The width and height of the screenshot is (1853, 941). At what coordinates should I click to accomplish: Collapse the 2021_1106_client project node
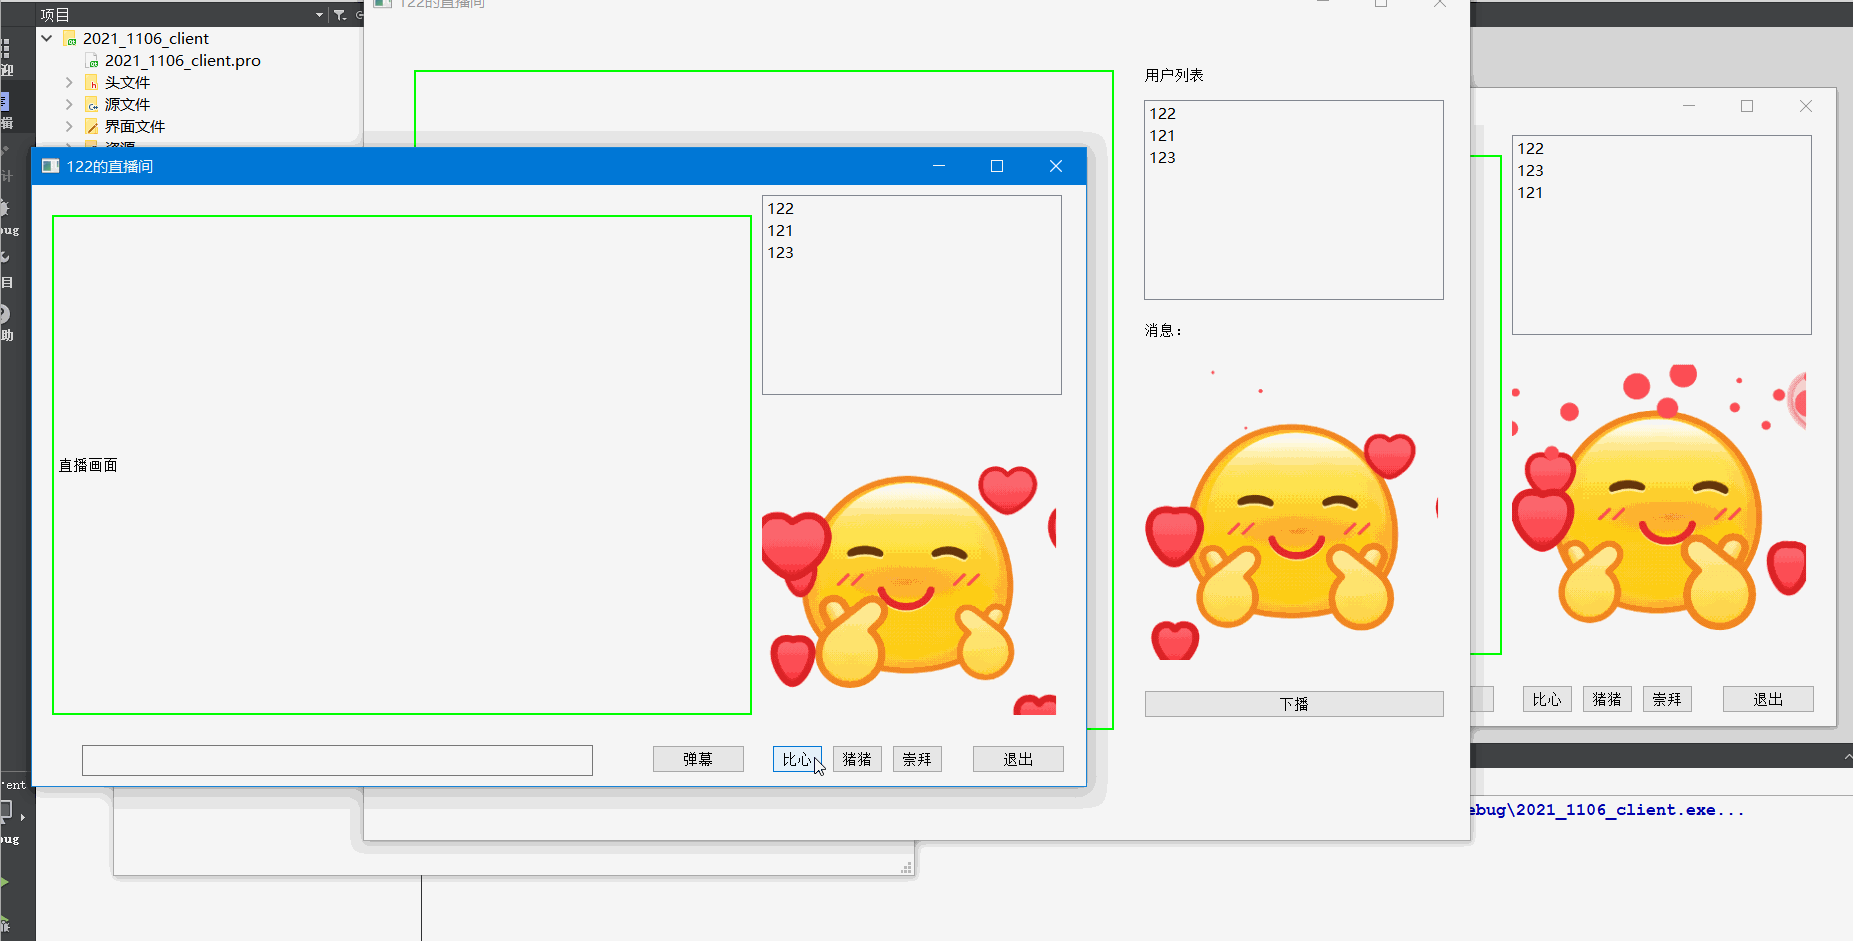(x=47, y=38)
